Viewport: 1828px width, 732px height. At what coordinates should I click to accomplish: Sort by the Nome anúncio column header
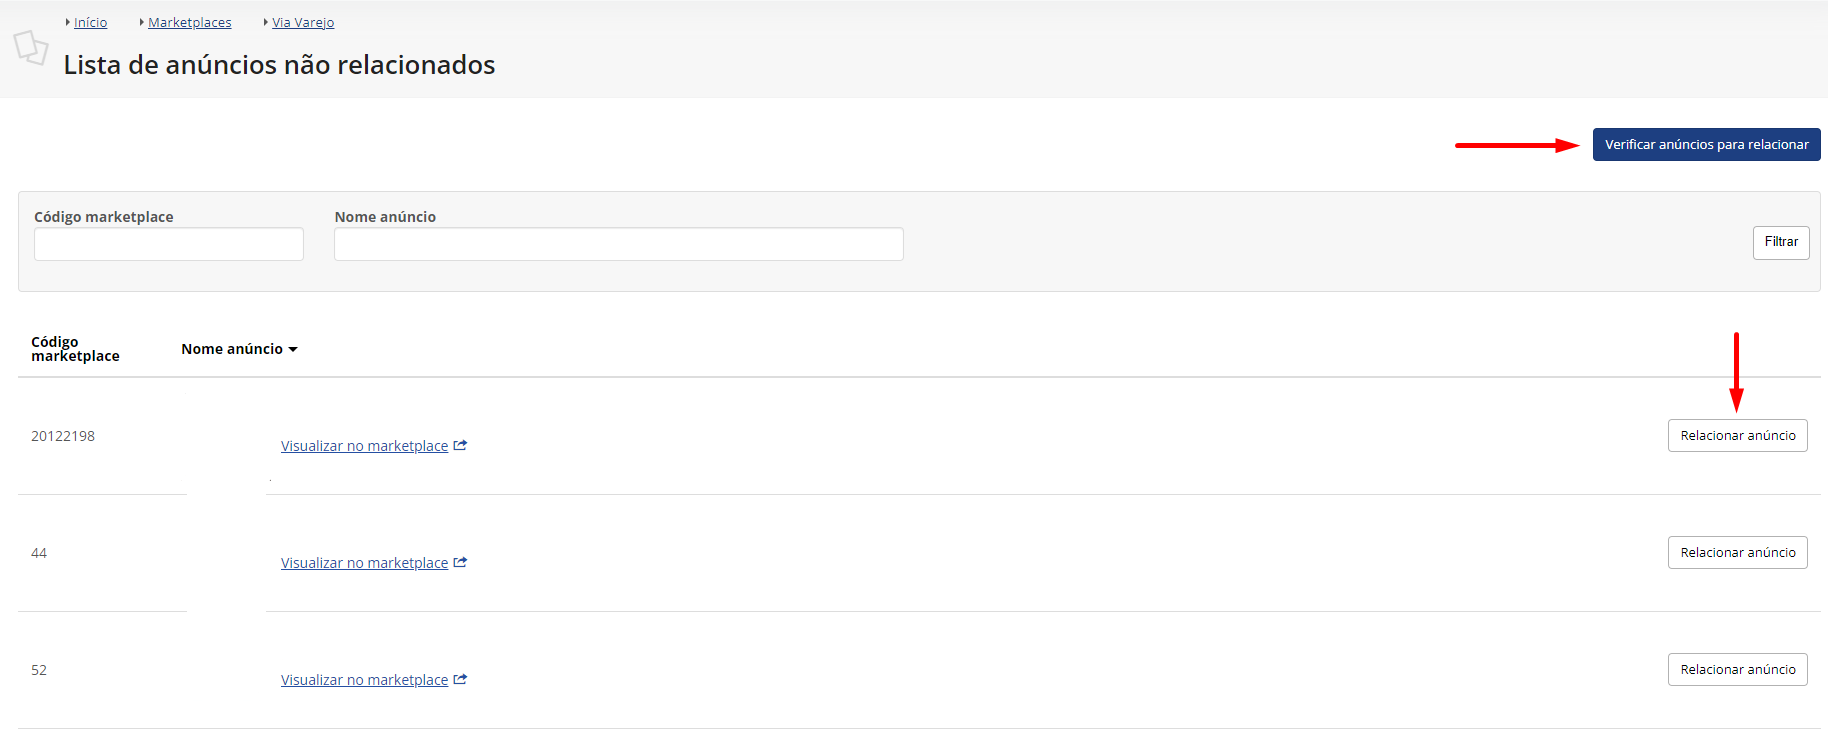[232, 349]
